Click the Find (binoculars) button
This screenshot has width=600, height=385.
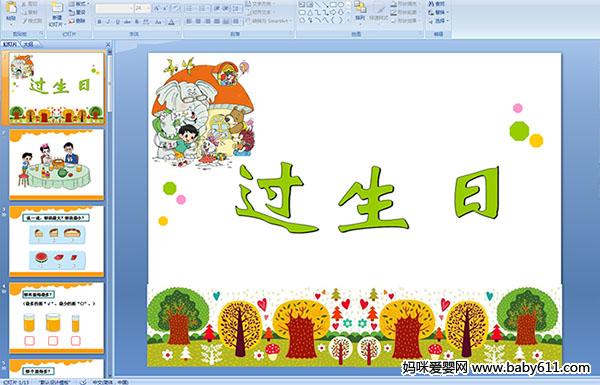click(437, 4)
